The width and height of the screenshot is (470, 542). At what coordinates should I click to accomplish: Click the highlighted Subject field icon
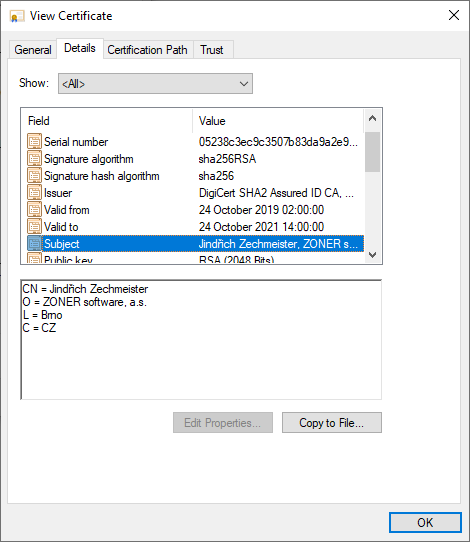pyautogui.click(x=34, y=243)
